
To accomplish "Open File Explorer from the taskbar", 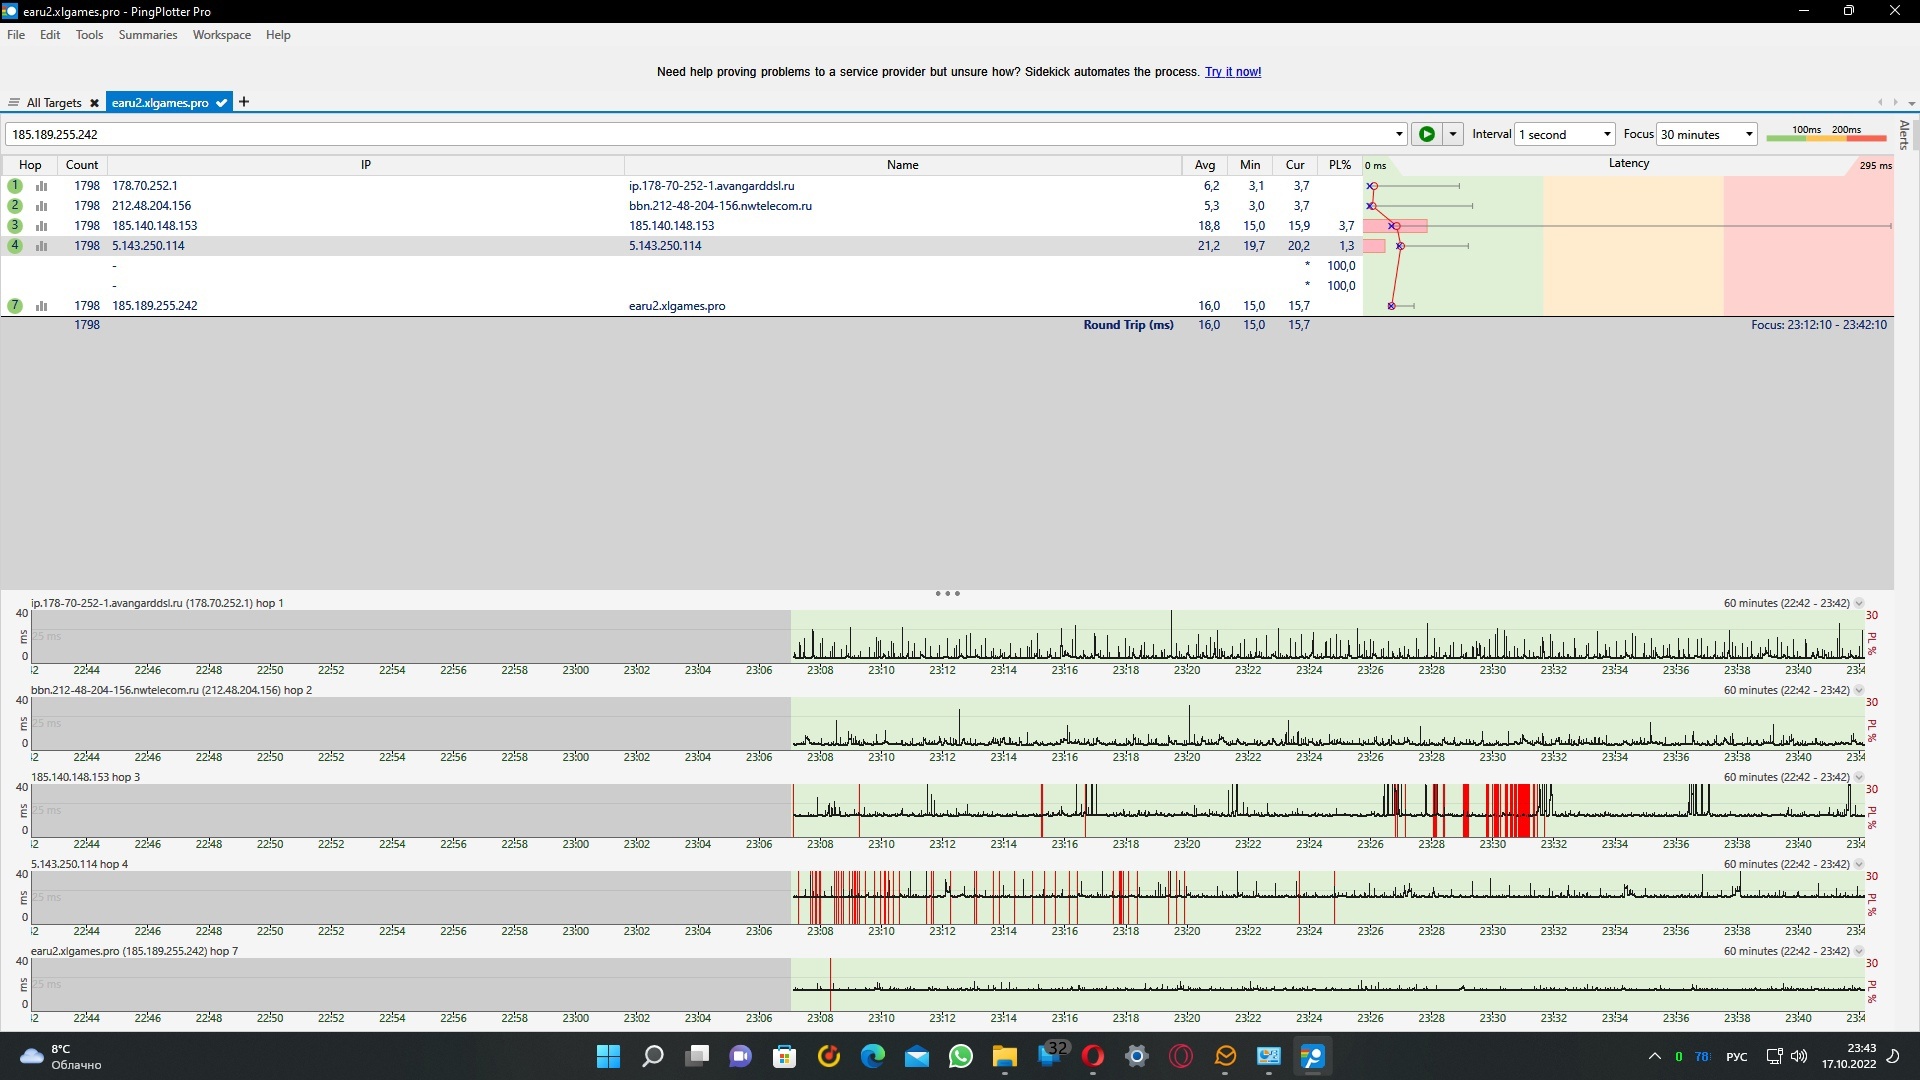I will coord(1005,1056).
